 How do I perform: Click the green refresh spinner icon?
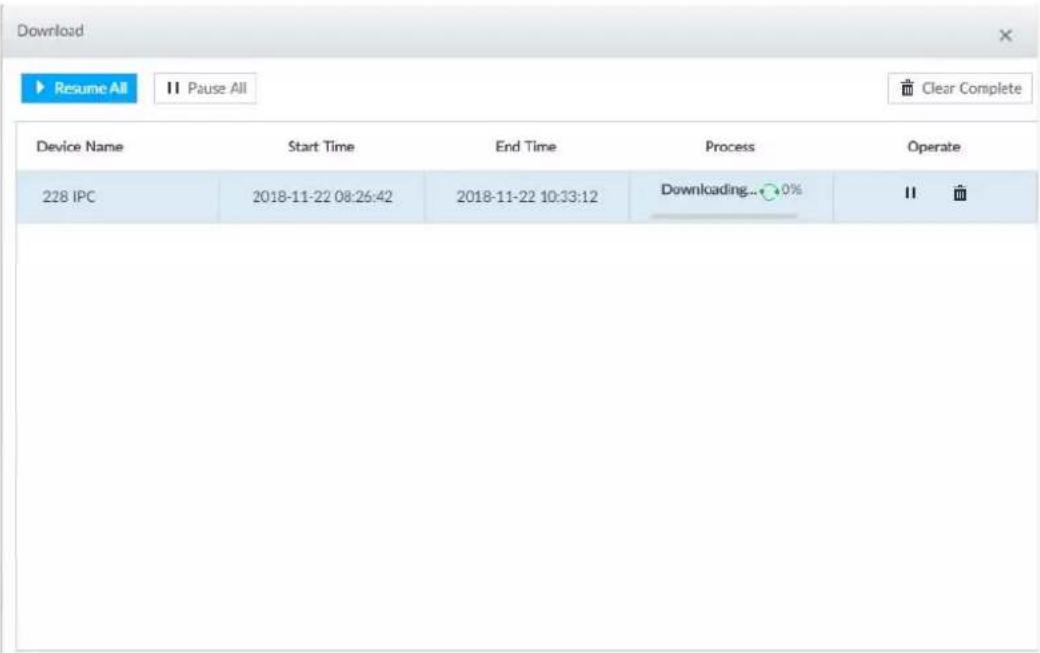coord(769,192)
